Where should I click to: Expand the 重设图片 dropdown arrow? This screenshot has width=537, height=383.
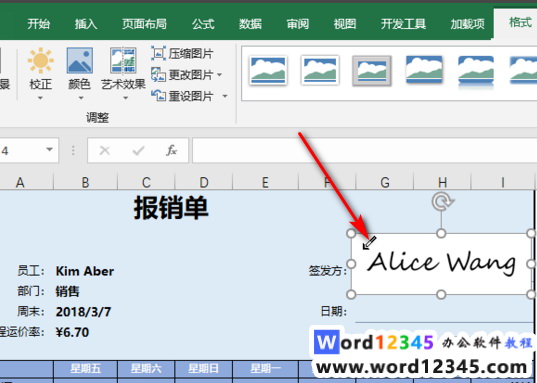tap(225, 96)
